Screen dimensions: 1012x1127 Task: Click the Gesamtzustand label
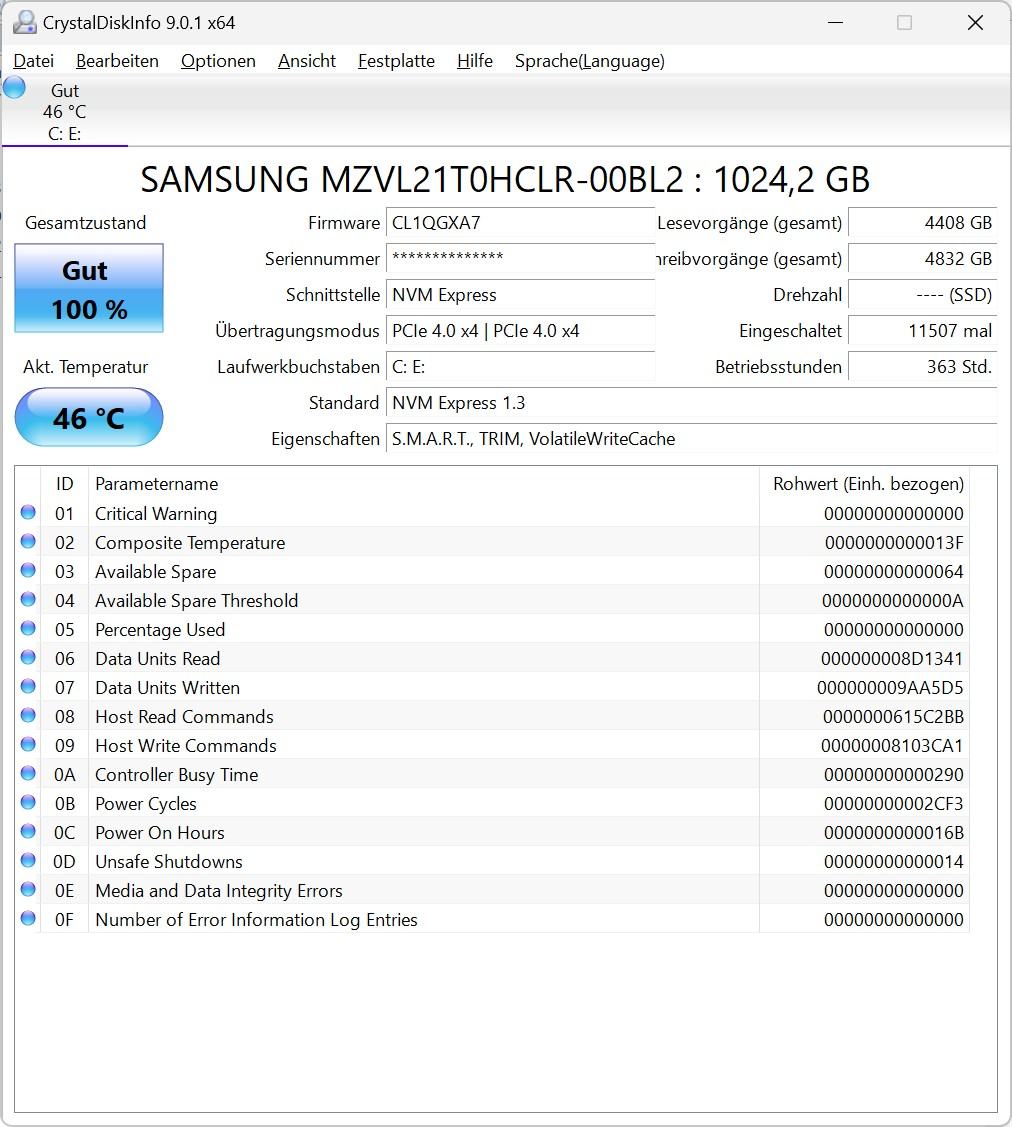(86, 223)
